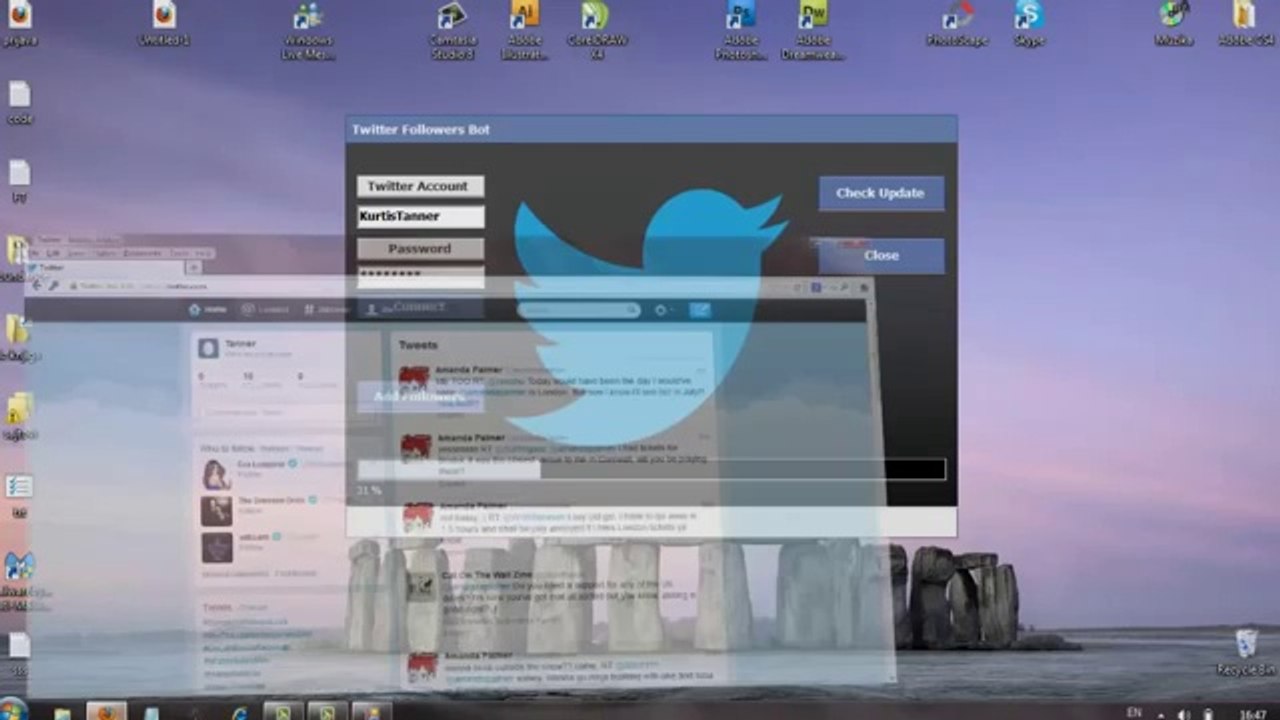Click the Connect button in bot window
The image size is (1280, 720).
420,307
